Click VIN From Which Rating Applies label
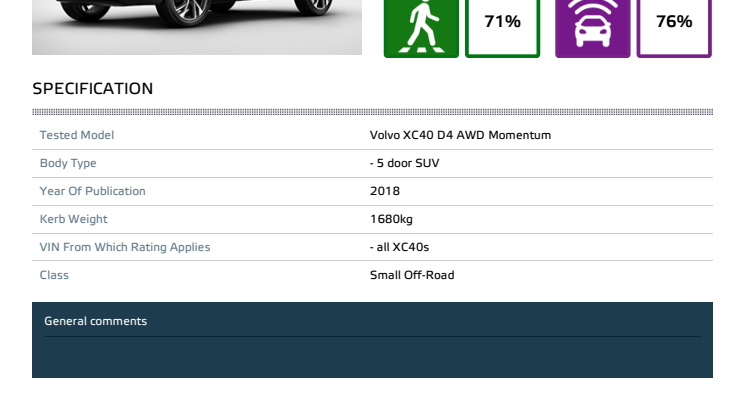 point(125,247)
